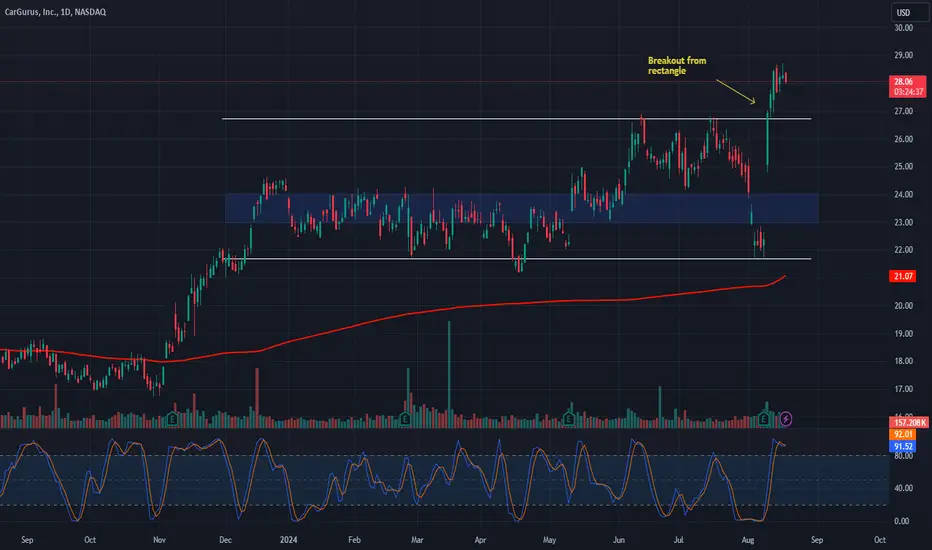Open the earnings marker near August

pos(764,419)
